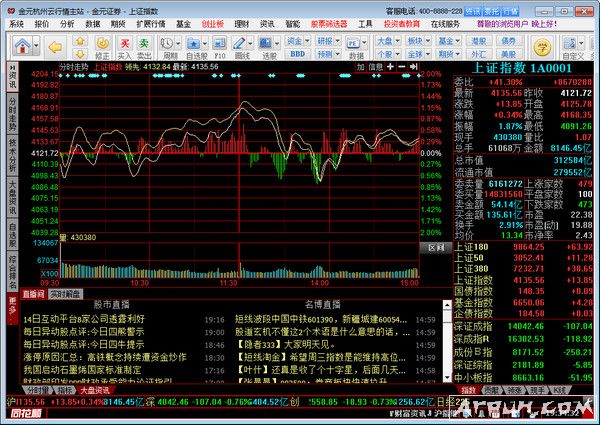Open the K线 chart toolbar icon
Image resolution: width=600 pixels, height=425 pixels.
(170, 45)
